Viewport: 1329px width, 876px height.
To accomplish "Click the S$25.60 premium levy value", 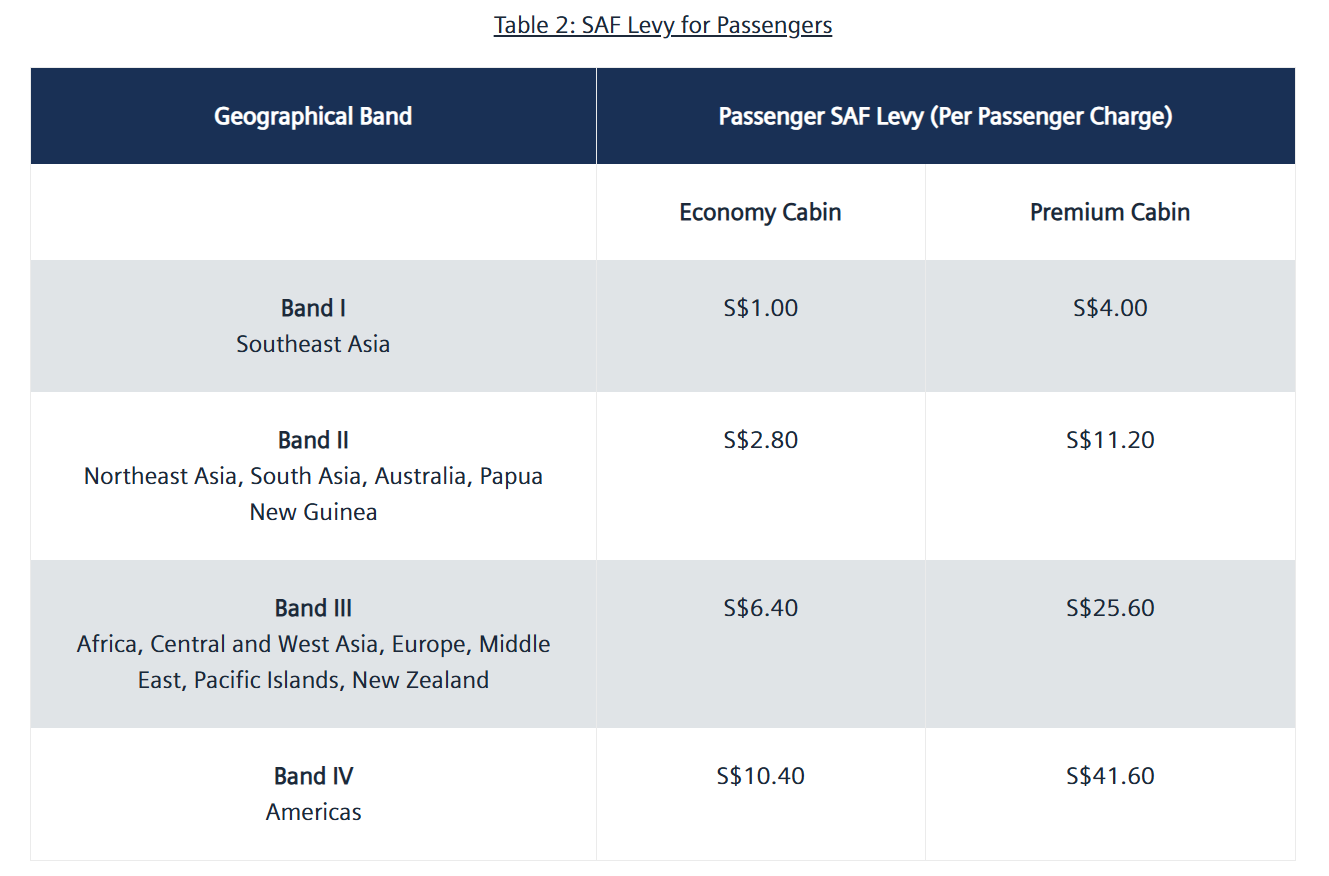I will (x=1110, y=608).
